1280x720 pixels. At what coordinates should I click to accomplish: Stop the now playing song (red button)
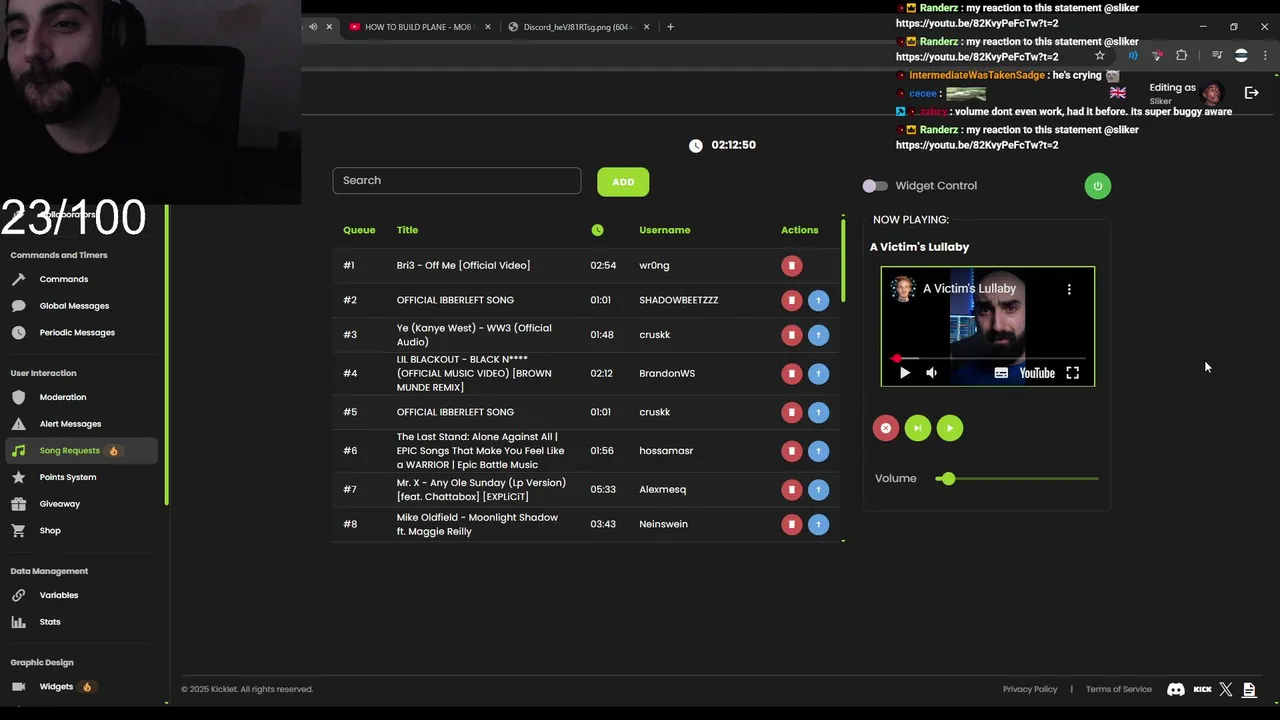tap(885, 428)
